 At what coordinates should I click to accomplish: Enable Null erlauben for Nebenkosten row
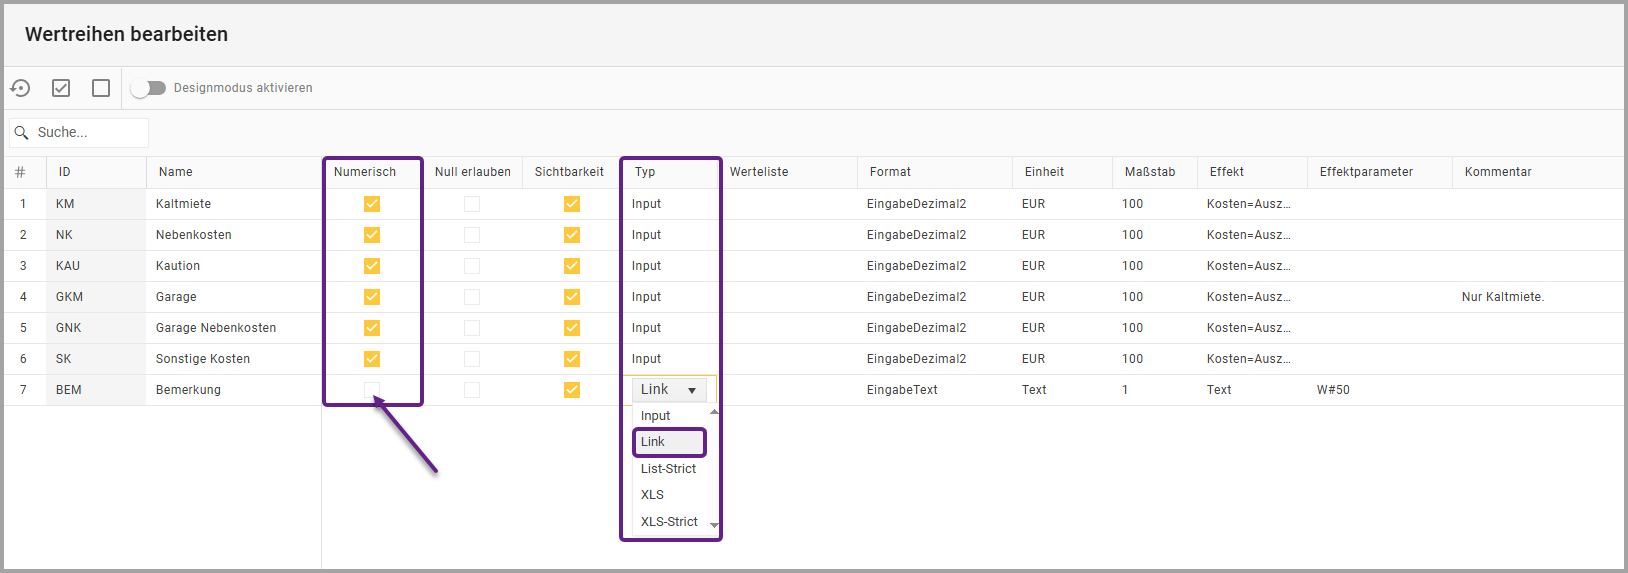click(472, 235)
